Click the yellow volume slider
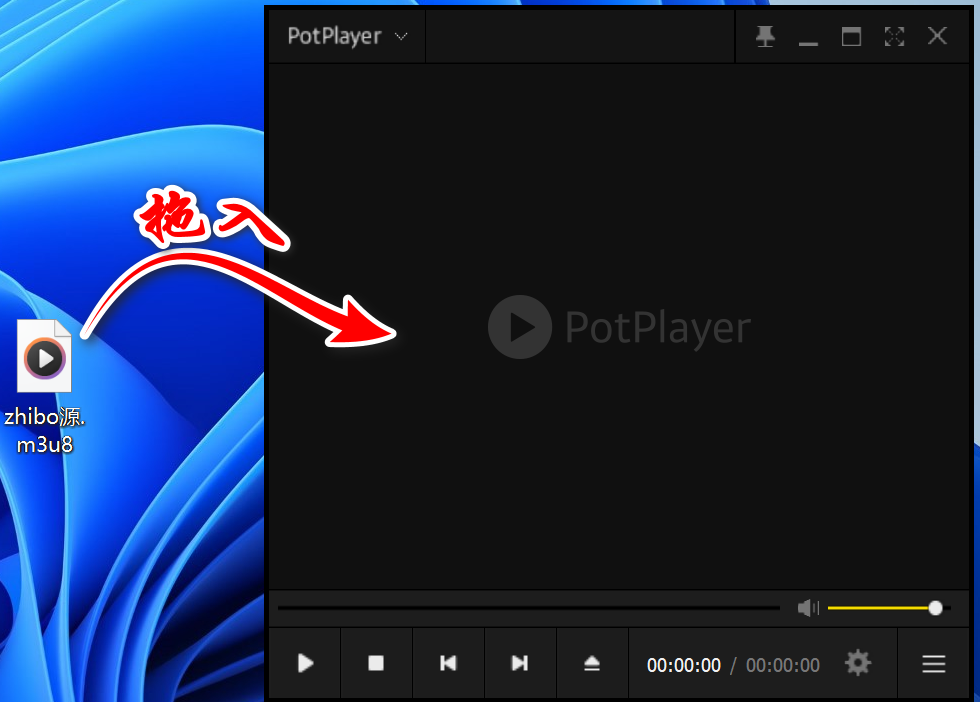Viewport: 980px width, 702px height. (889, 608)
